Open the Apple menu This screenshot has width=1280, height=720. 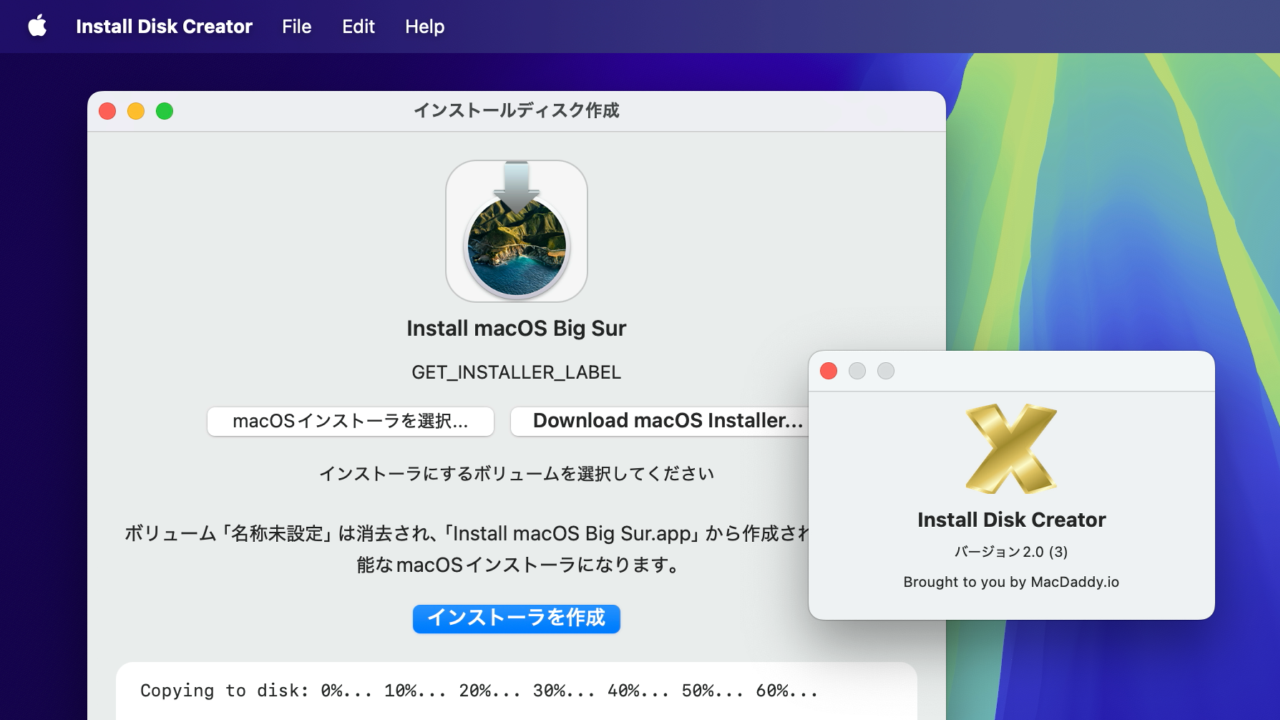(37, 26)
